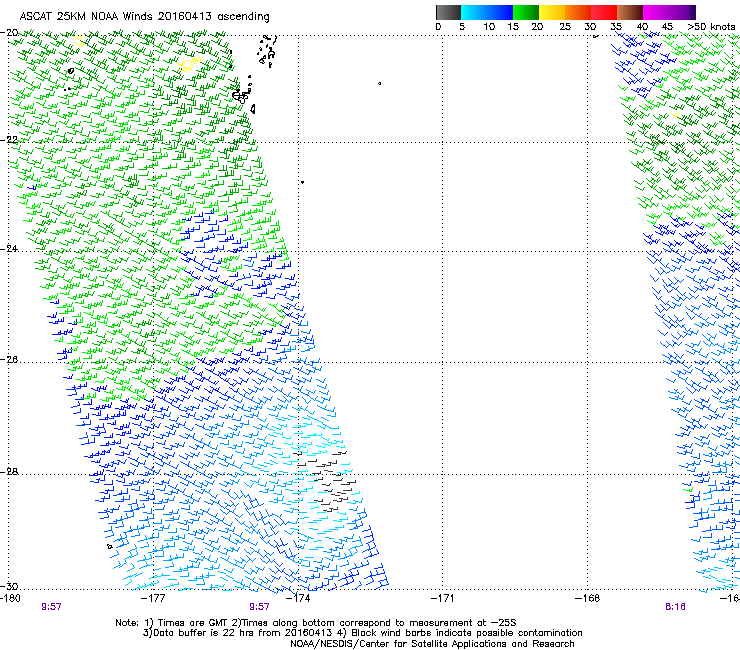Click the '-168' longitude axis label
Image resolution: width=740 pixels, height=650 pixels.
[587, 599]
